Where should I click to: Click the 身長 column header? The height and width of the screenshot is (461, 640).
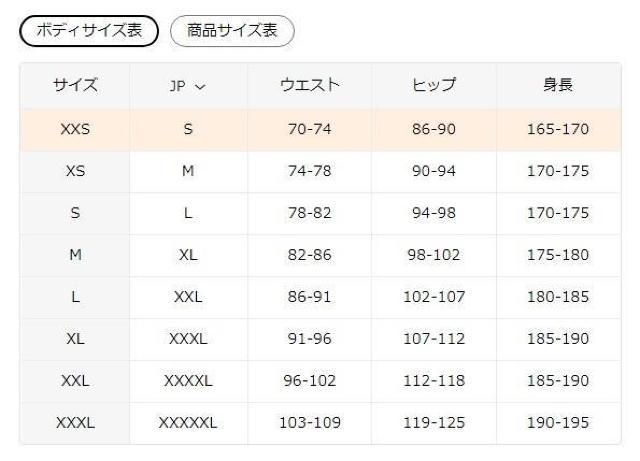click(557, 86)
